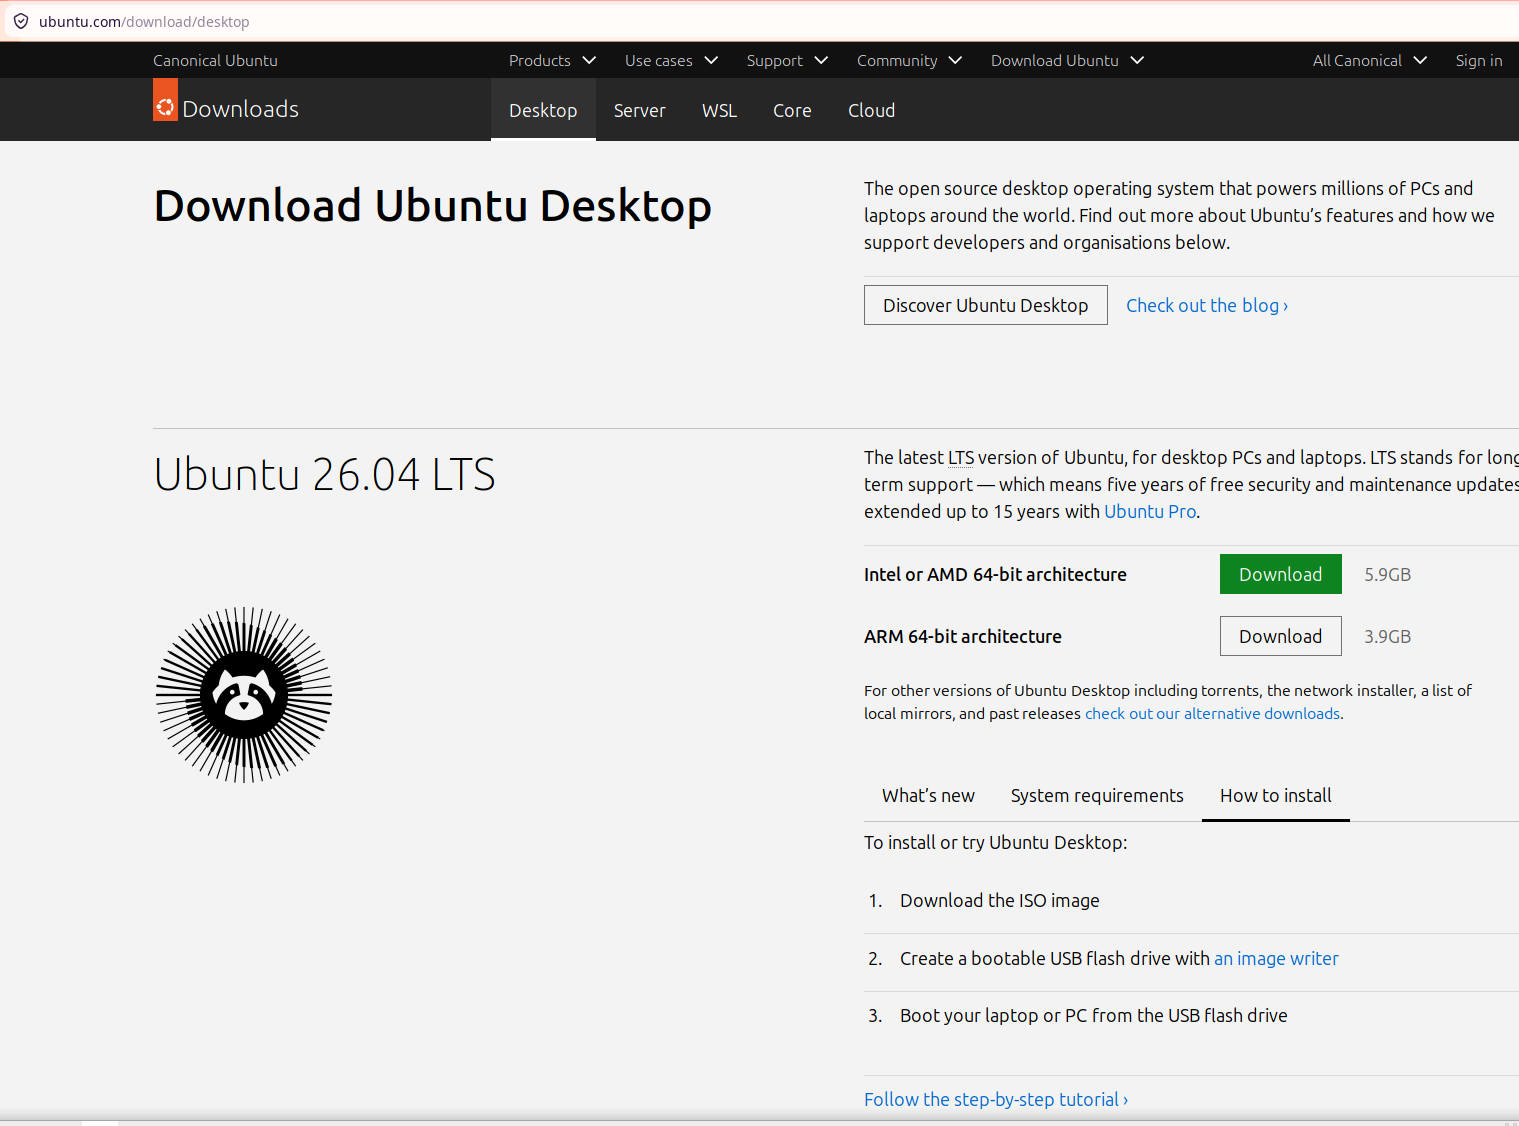Click the Ubuntu 26.04 LTS heading
The width and height of the screenshot is (1519, 1126).
325,474
